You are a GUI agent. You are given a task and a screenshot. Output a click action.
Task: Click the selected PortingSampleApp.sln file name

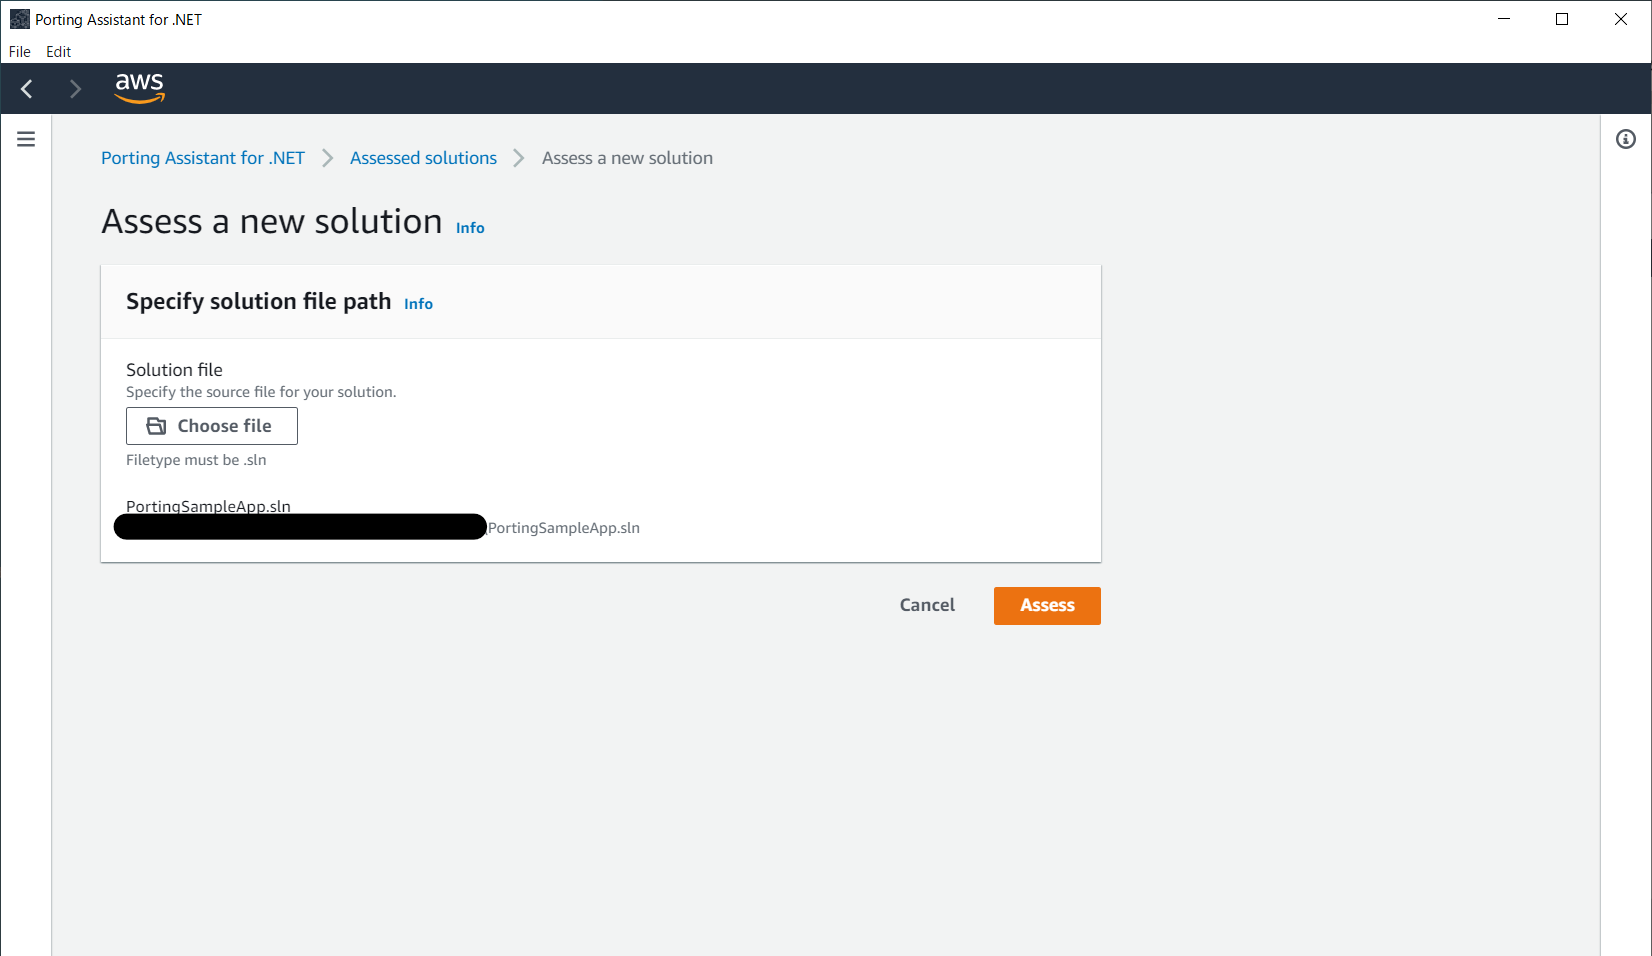[208, 505]
